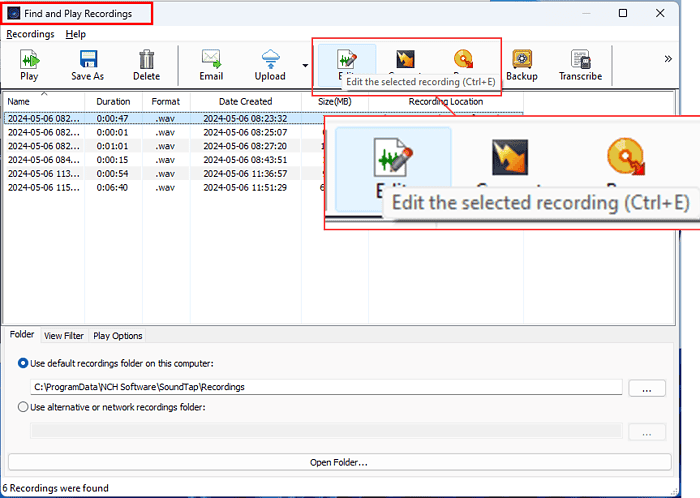Click the Transcribe toolbar icon
700x498 pixels.
pos(580,59)
